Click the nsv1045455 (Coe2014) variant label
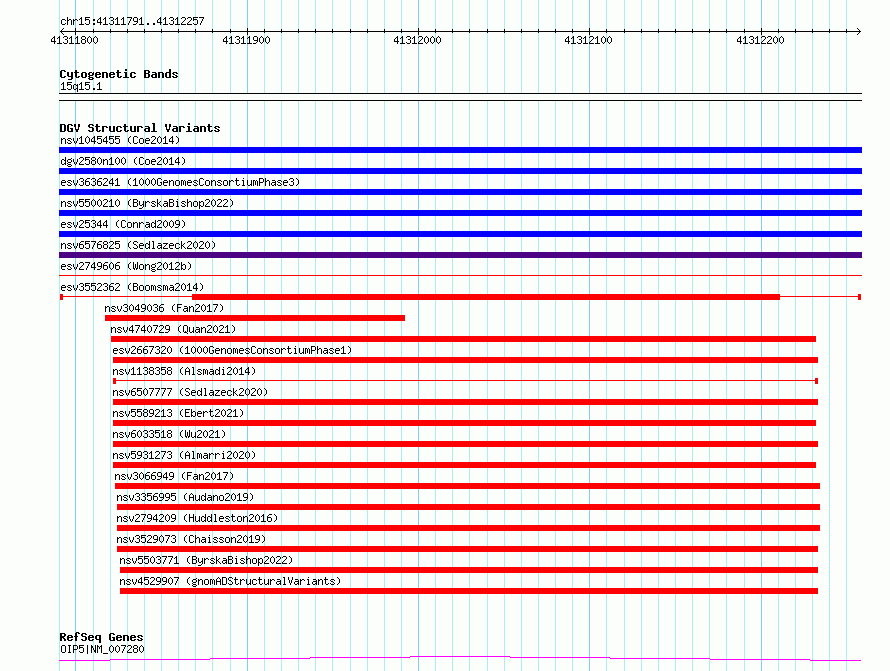 pos(120,140)
